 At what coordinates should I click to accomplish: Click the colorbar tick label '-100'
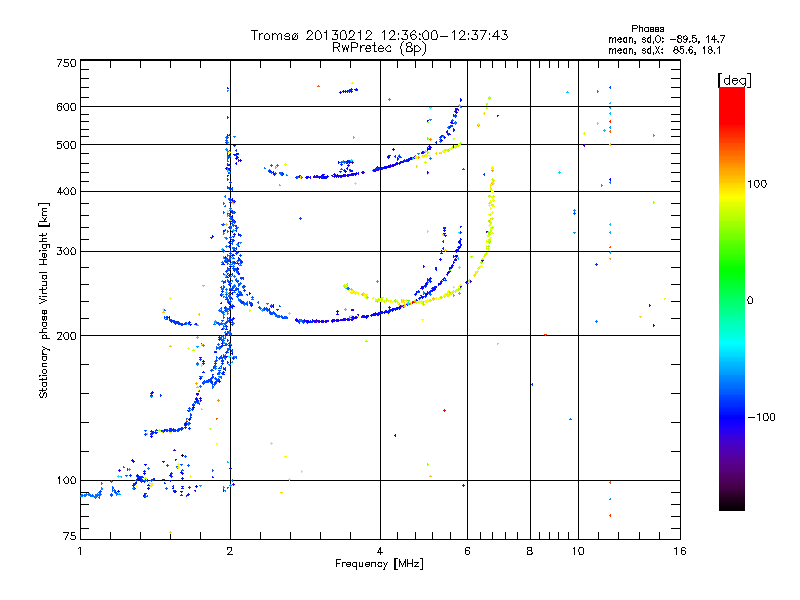pos(761,417)
